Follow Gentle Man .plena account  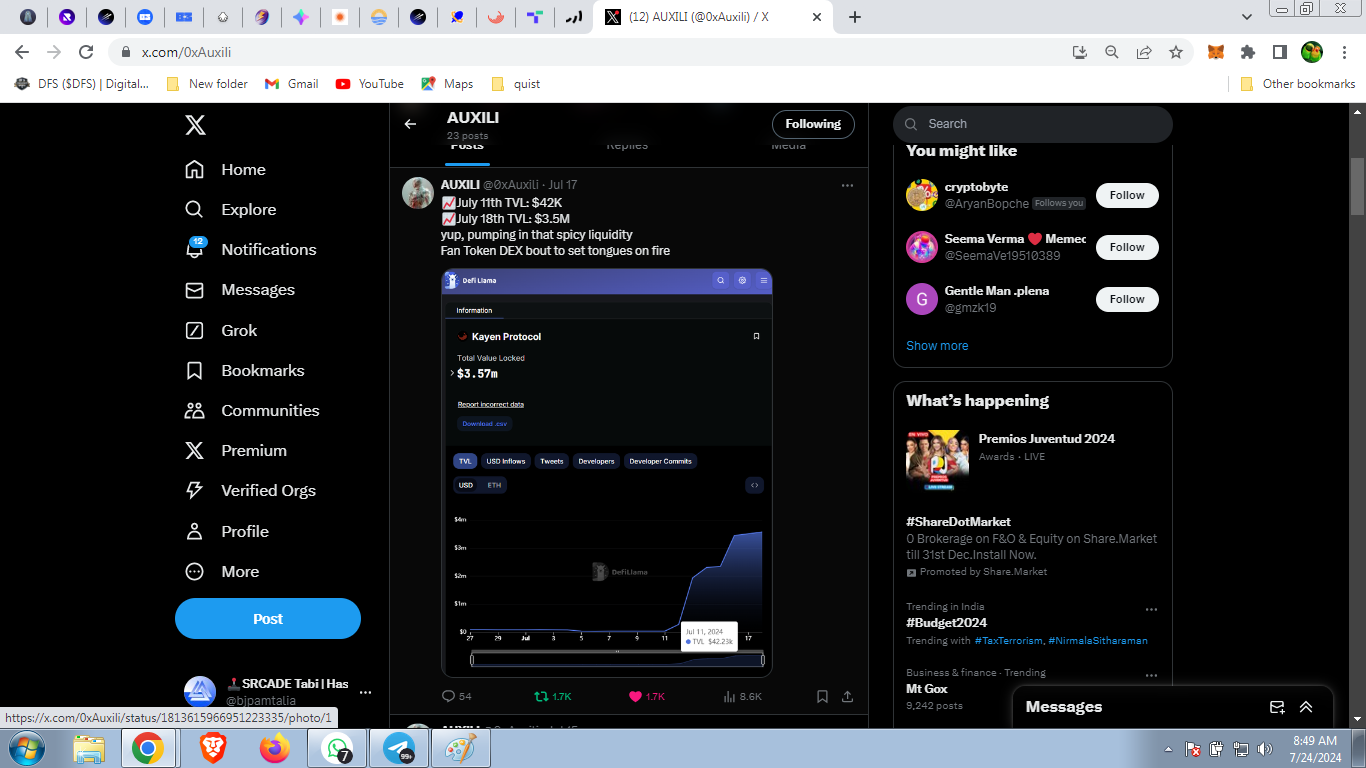pyautogui.click(x=1126, y=299)
